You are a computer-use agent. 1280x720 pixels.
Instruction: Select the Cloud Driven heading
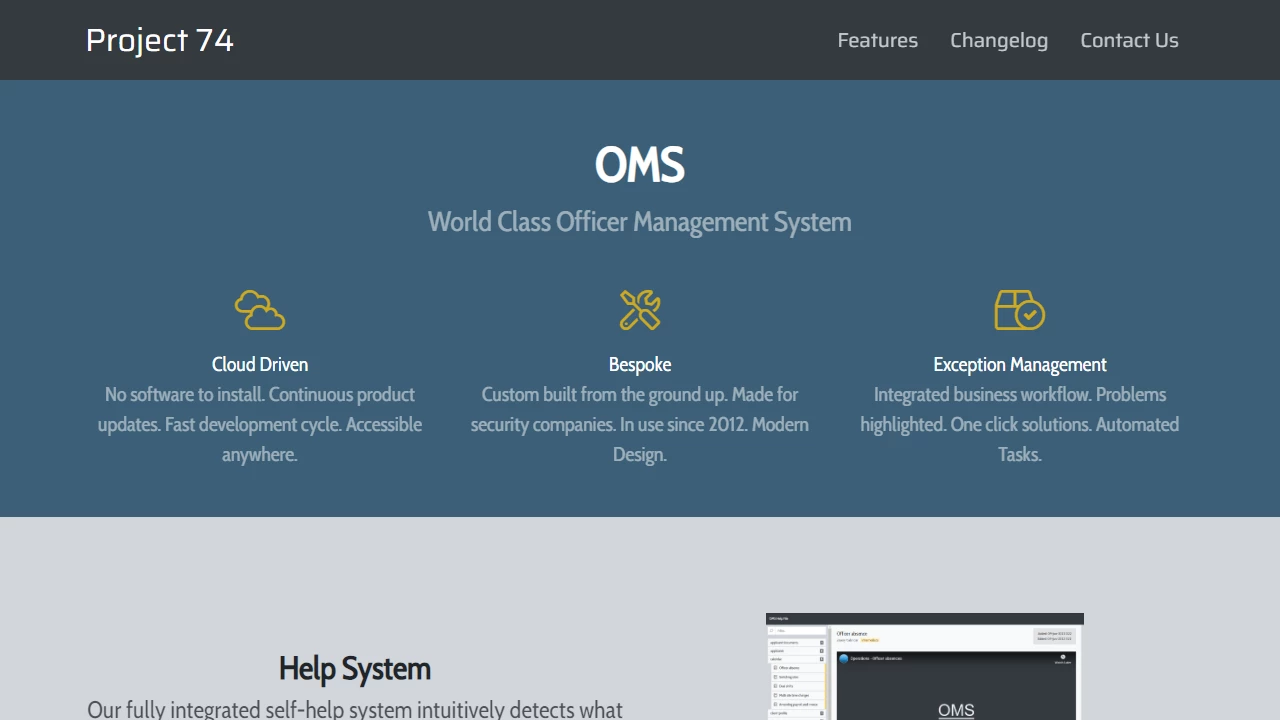(x=260, y=364)
